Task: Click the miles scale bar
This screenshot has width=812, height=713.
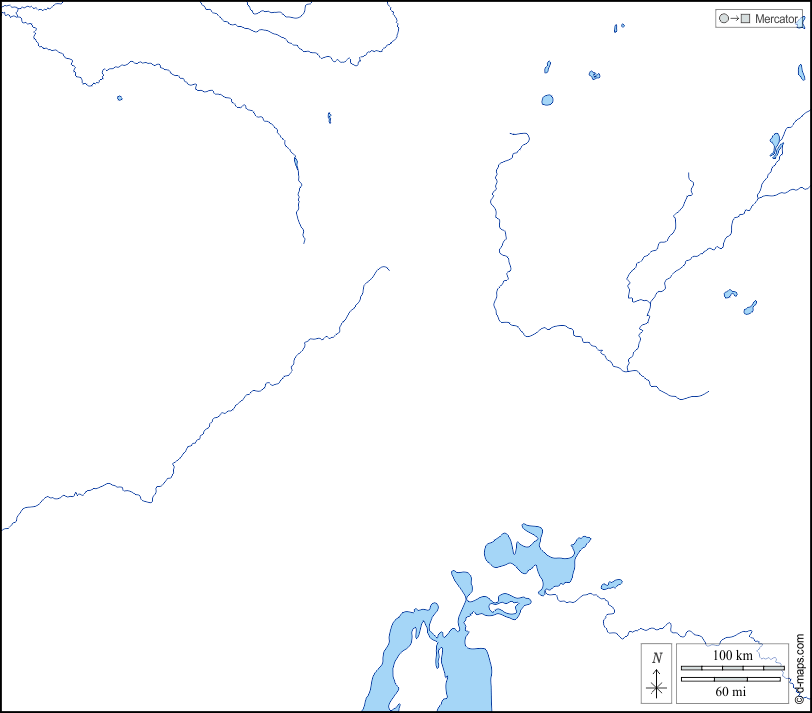Action: (732, 679)
